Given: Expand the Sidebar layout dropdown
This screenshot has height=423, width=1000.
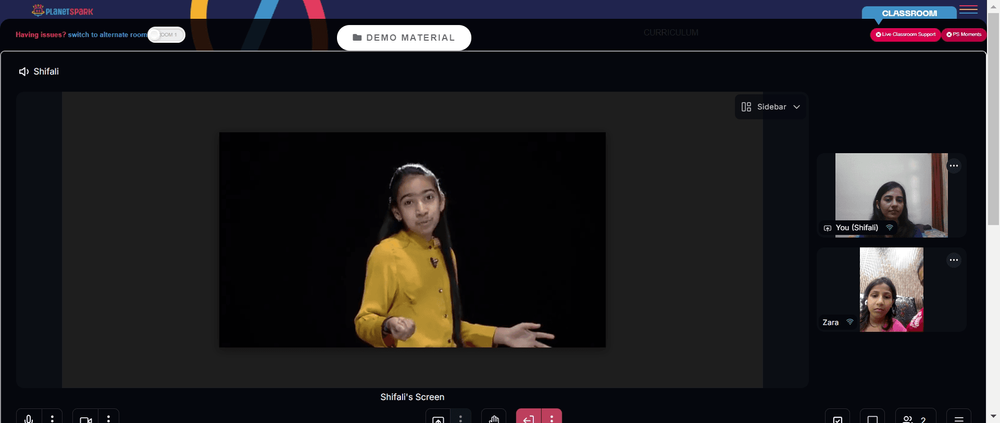Looking at the screenshot, I should tap(770, 107).
